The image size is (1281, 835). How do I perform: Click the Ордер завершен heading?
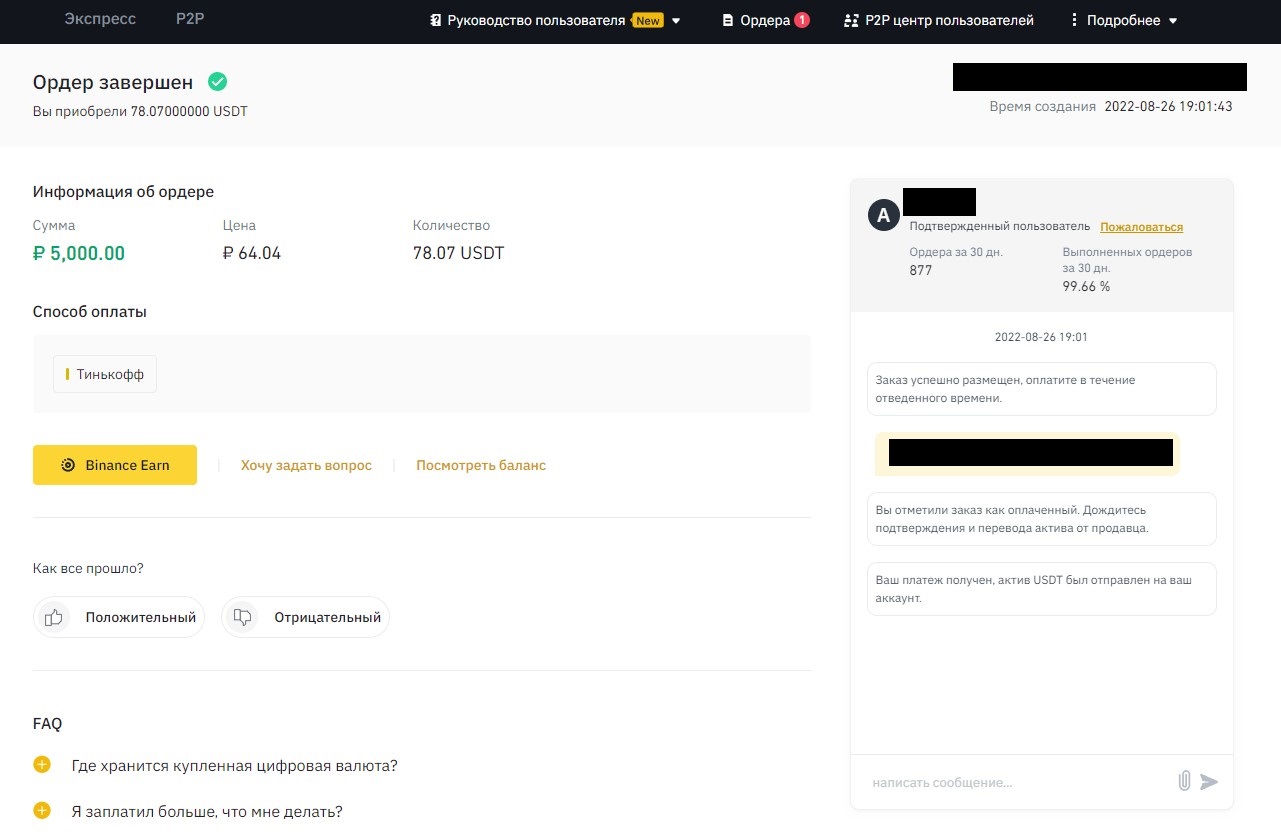click(x=113, y=82)
